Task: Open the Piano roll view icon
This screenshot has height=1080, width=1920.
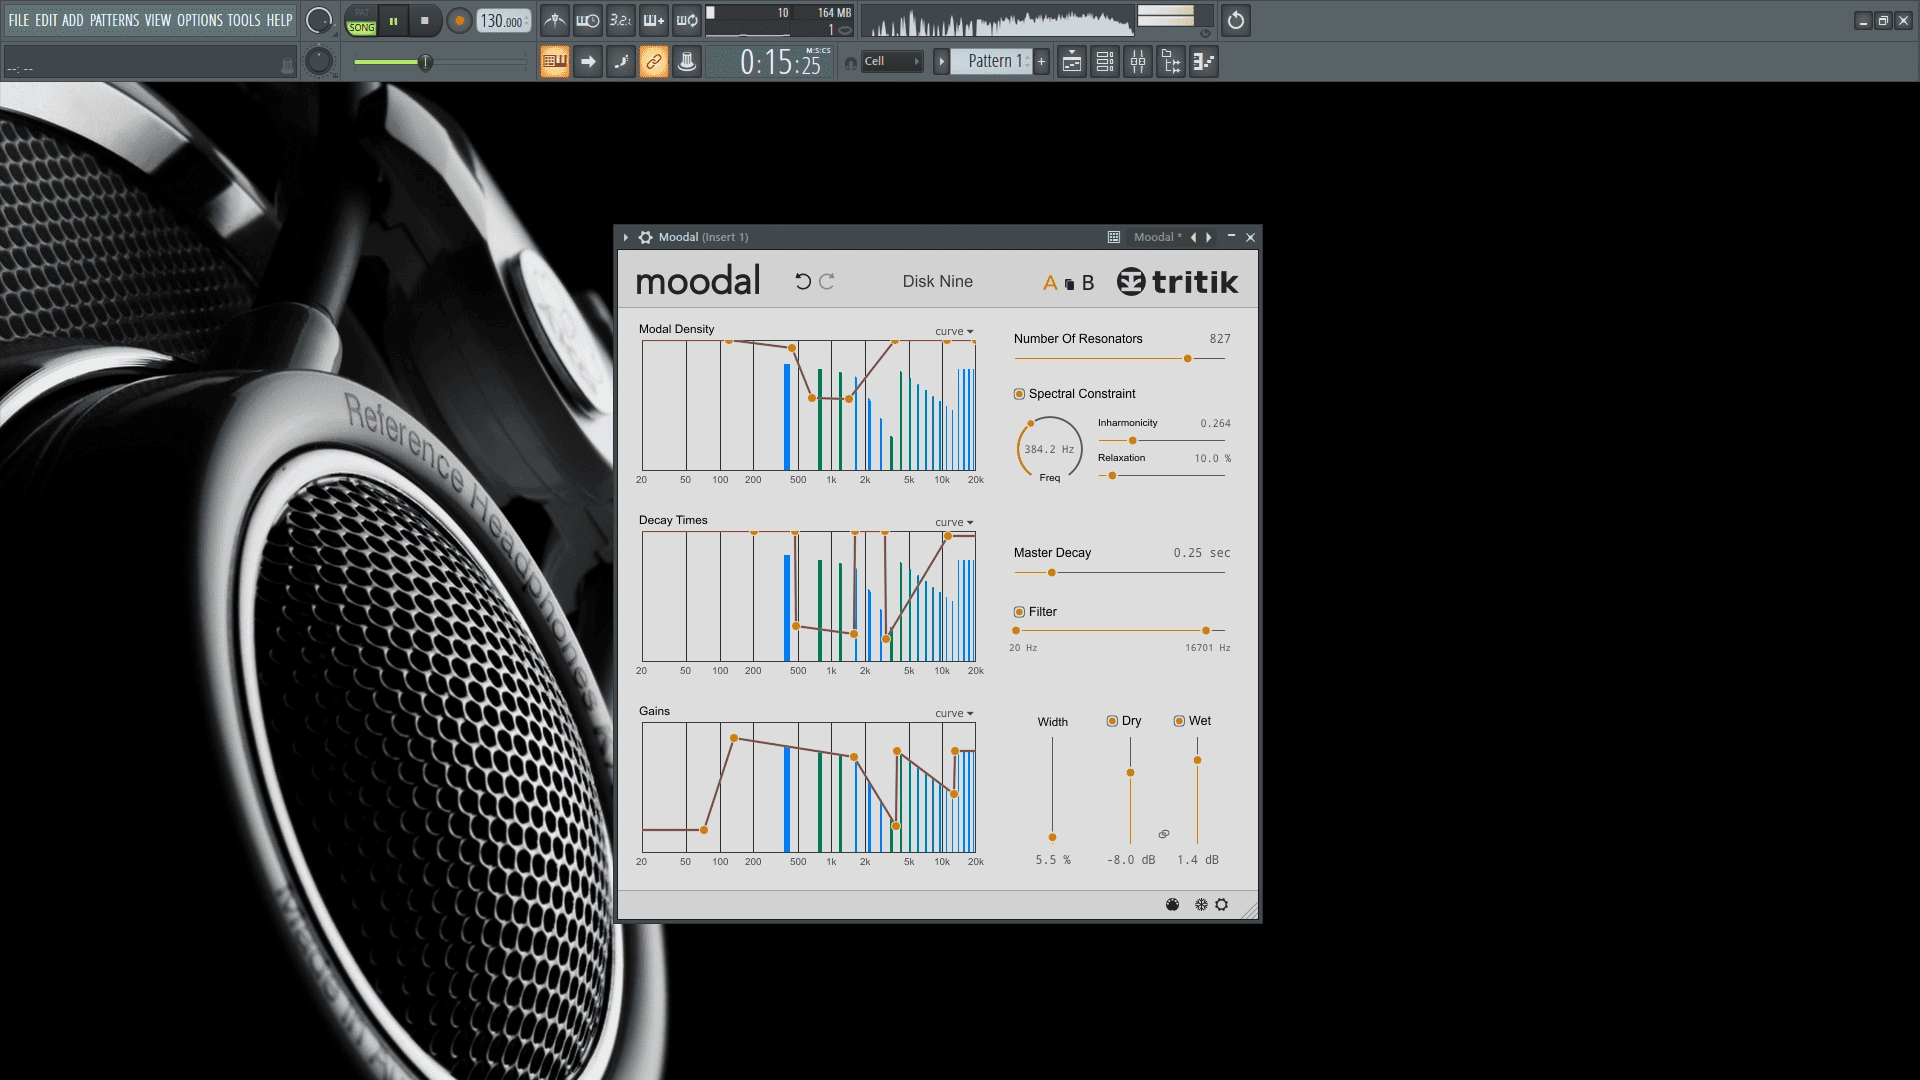Action: click(1204, 62)
